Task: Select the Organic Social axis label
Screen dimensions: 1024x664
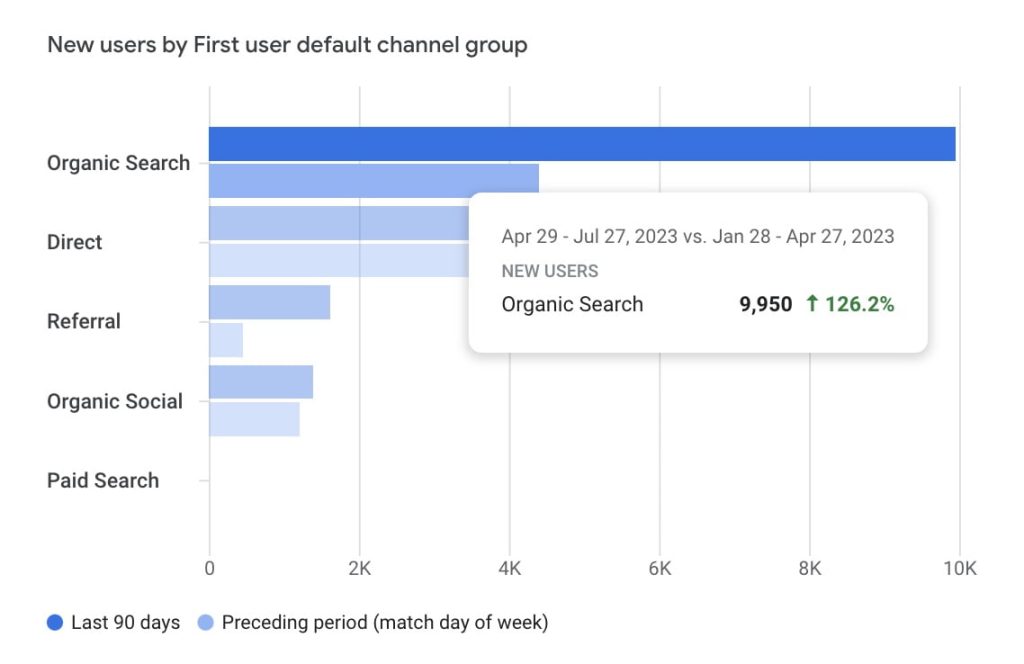Action: [x=115, y=401]
